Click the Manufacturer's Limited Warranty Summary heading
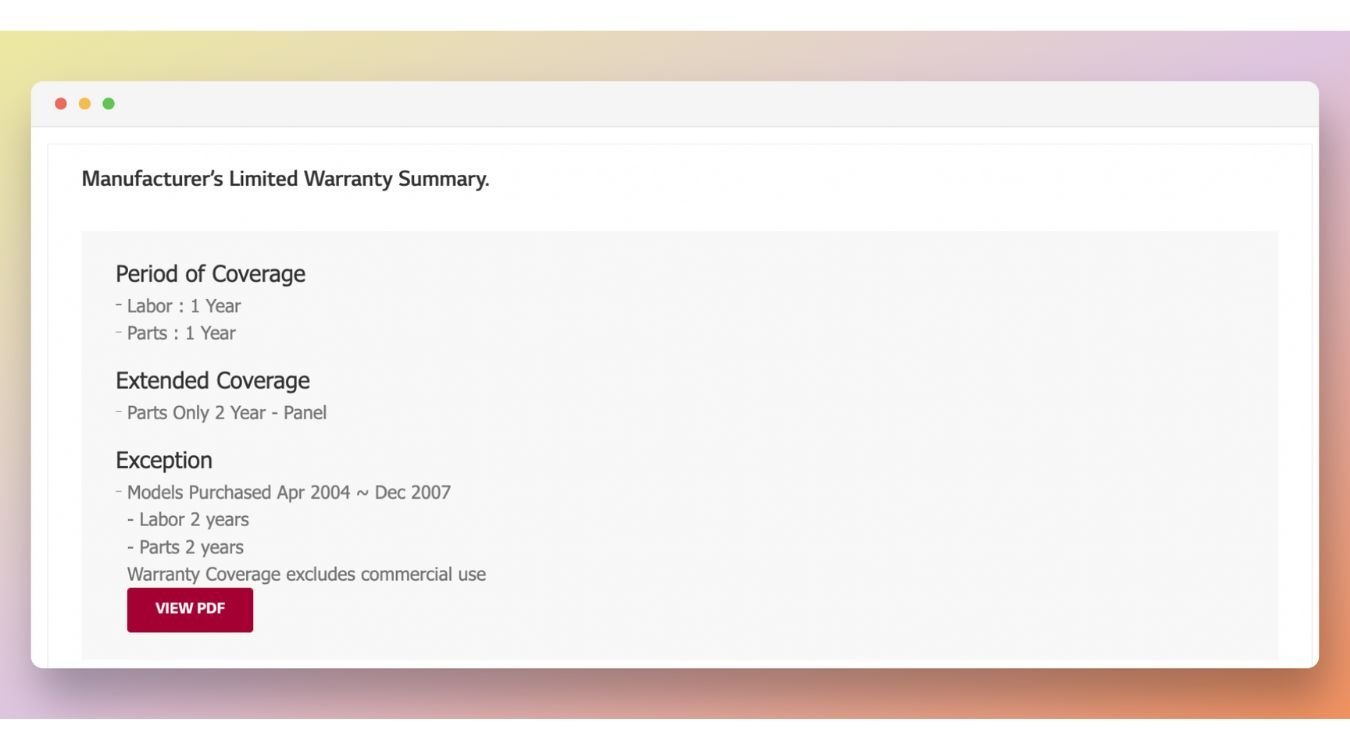The height and width of the screenshot is (750, 1350). [285, 180]
